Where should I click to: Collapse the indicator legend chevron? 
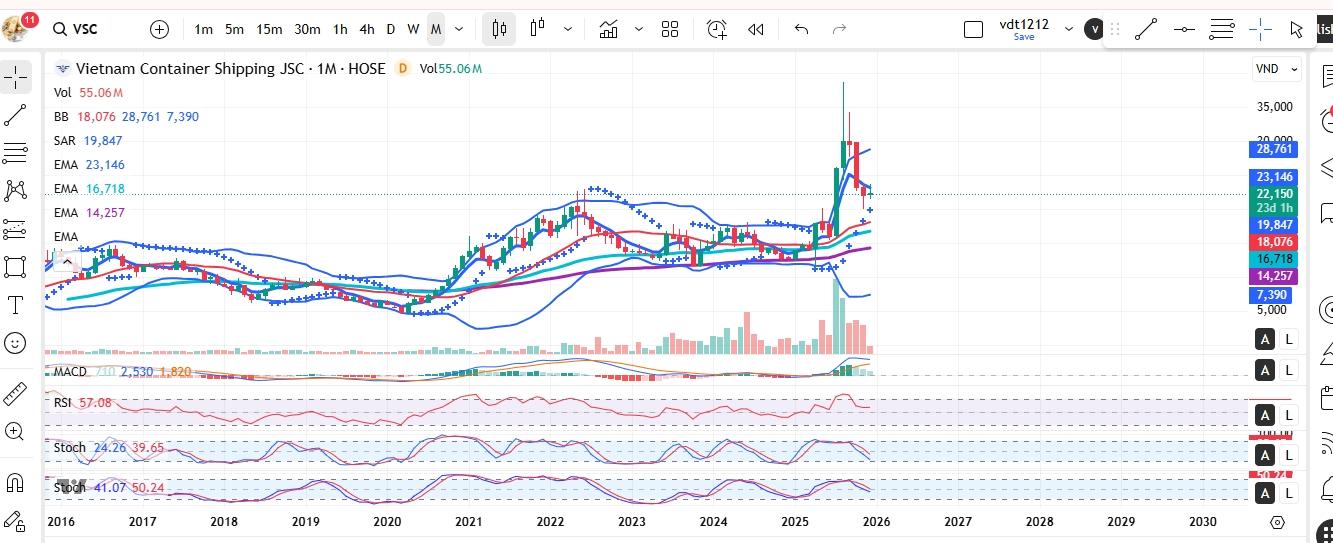pyautogui.click(x=66, y=262)
